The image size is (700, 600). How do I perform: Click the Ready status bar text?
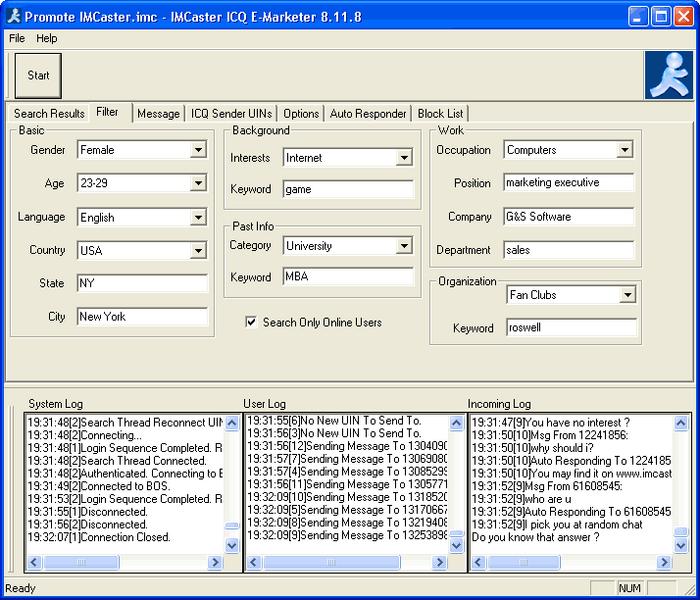[x=20, y=588]
